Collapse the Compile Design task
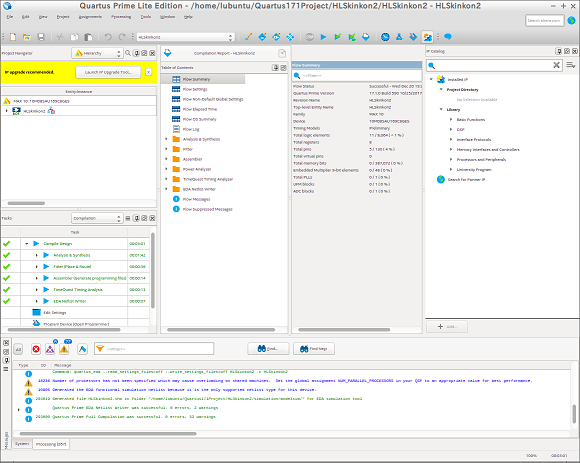 pyautogui.click(x=27, y=244)
